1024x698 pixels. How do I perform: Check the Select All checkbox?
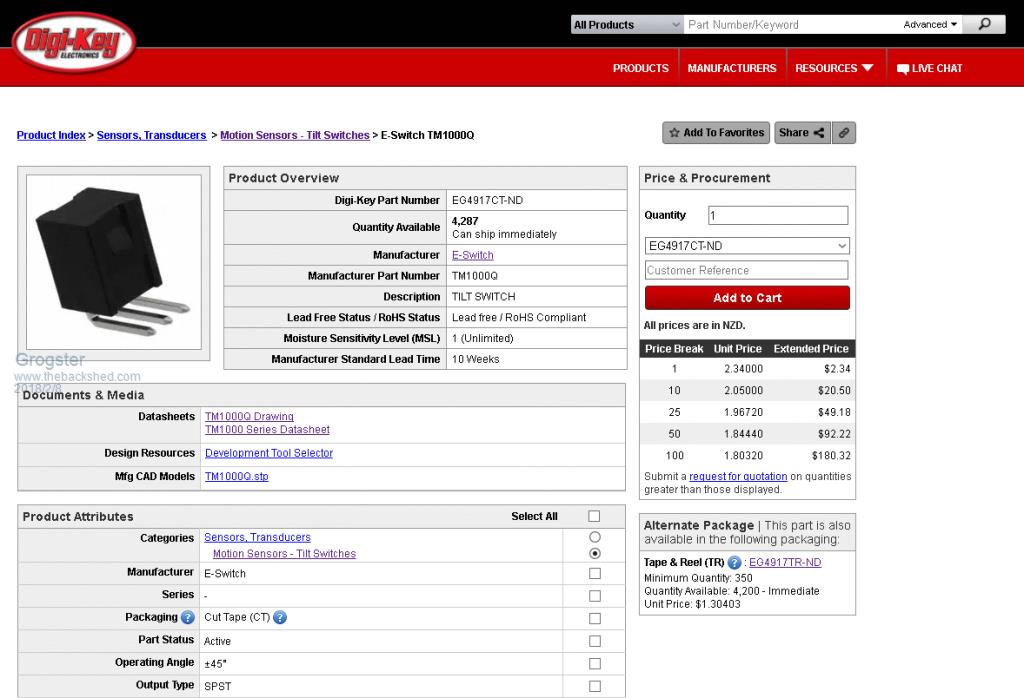[594, 517]
